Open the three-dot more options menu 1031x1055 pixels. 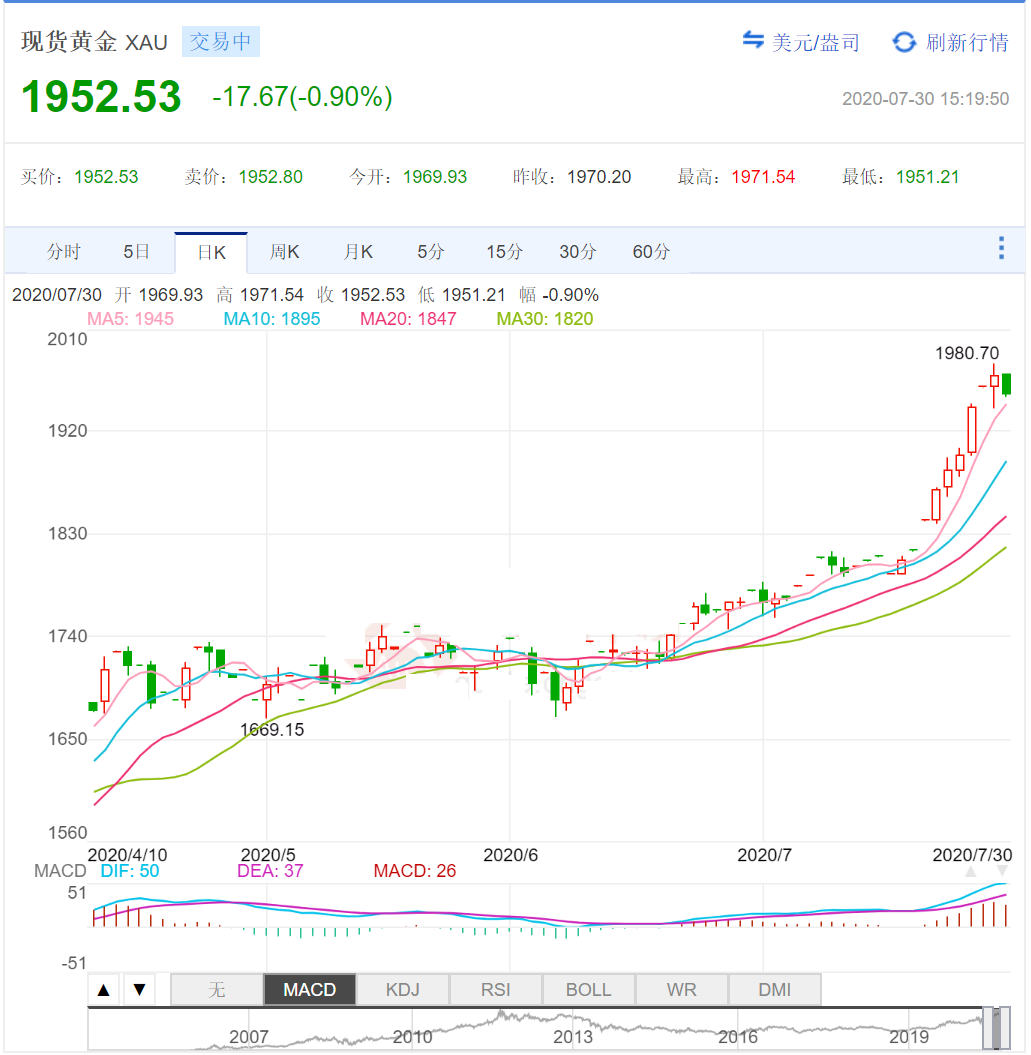click(1001, 249)
